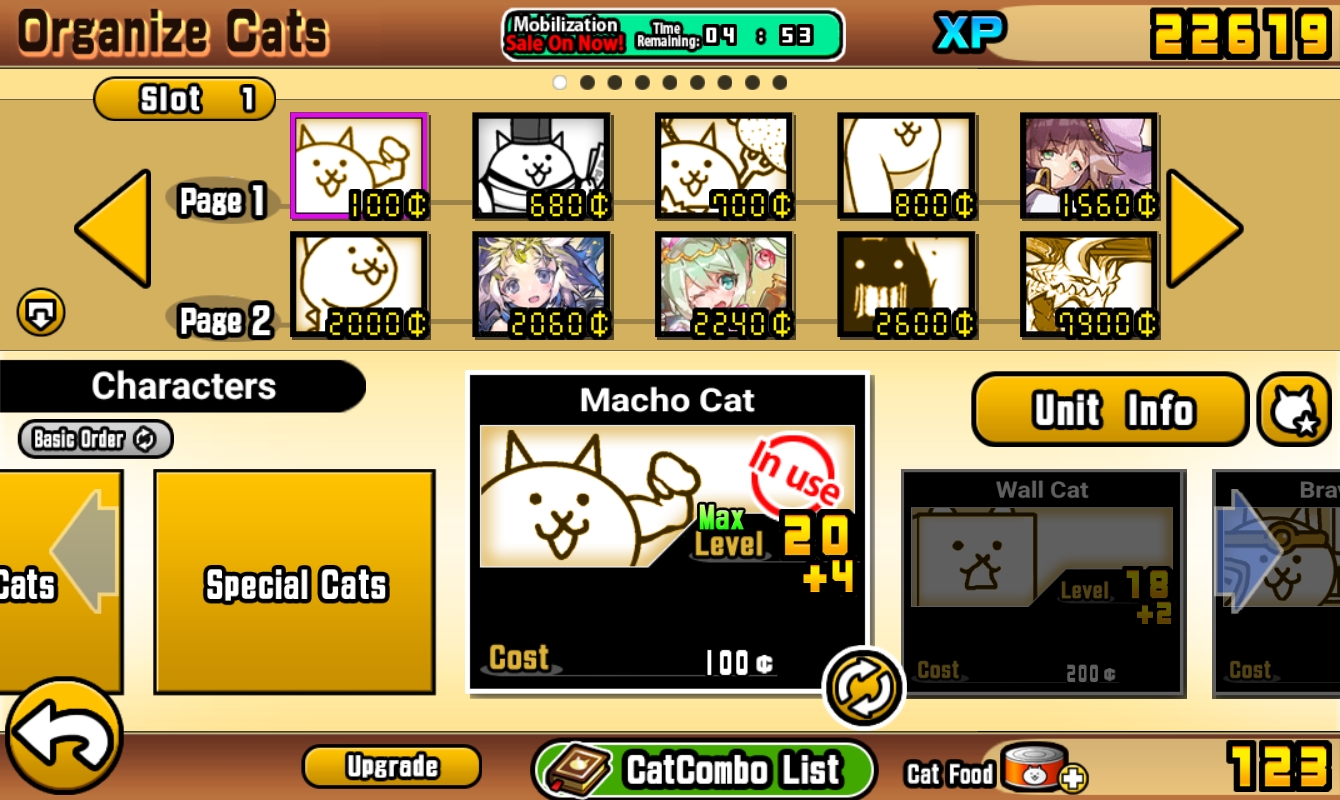Go to previous lineup with left arrow

coord(113,229)
